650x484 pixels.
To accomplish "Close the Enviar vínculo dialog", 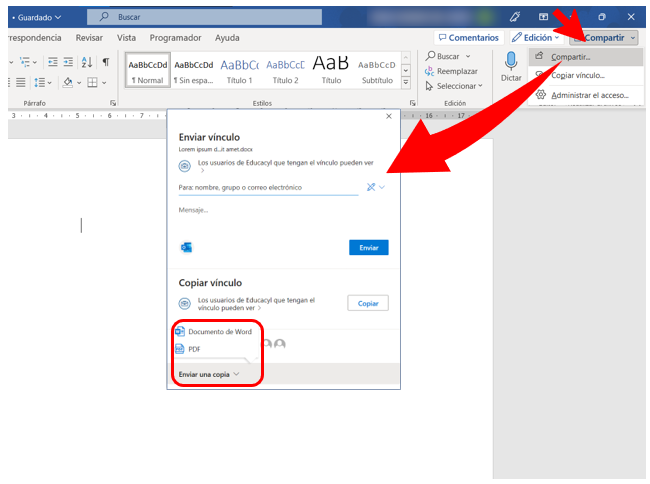I will (x=388, y=116).
